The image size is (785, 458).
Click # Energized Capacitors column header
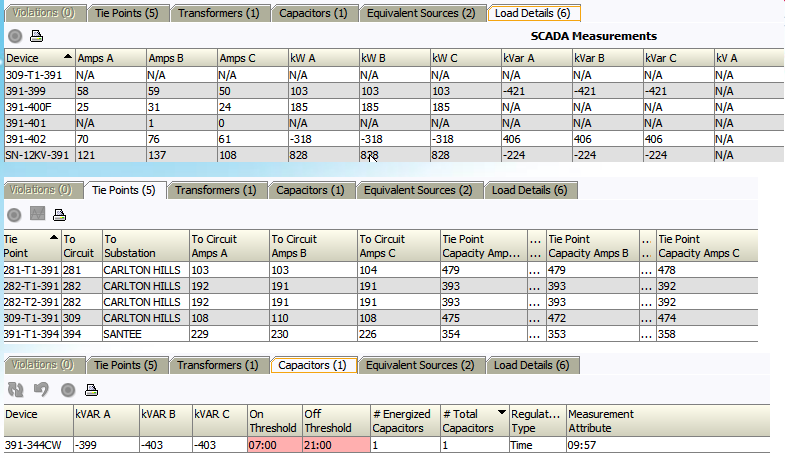[405, 421]
